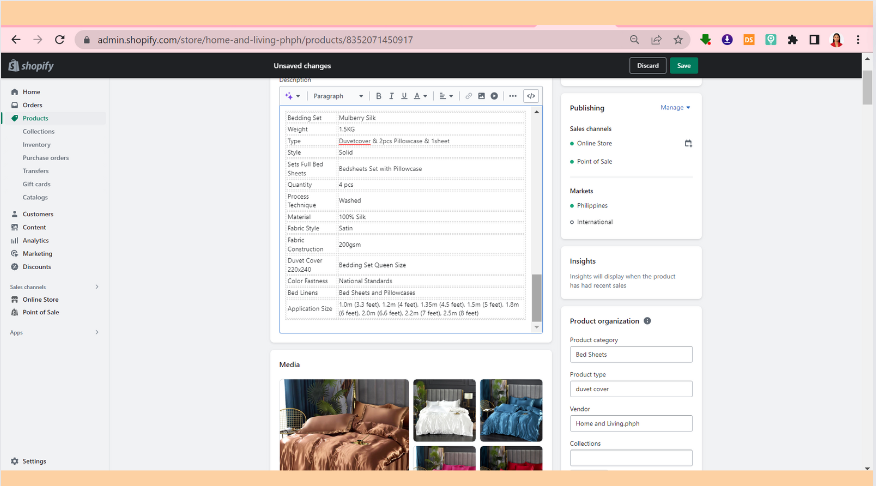The image size is (876, 486).
Task: Select the white bedding thumbnail
Action: (445, 410)
